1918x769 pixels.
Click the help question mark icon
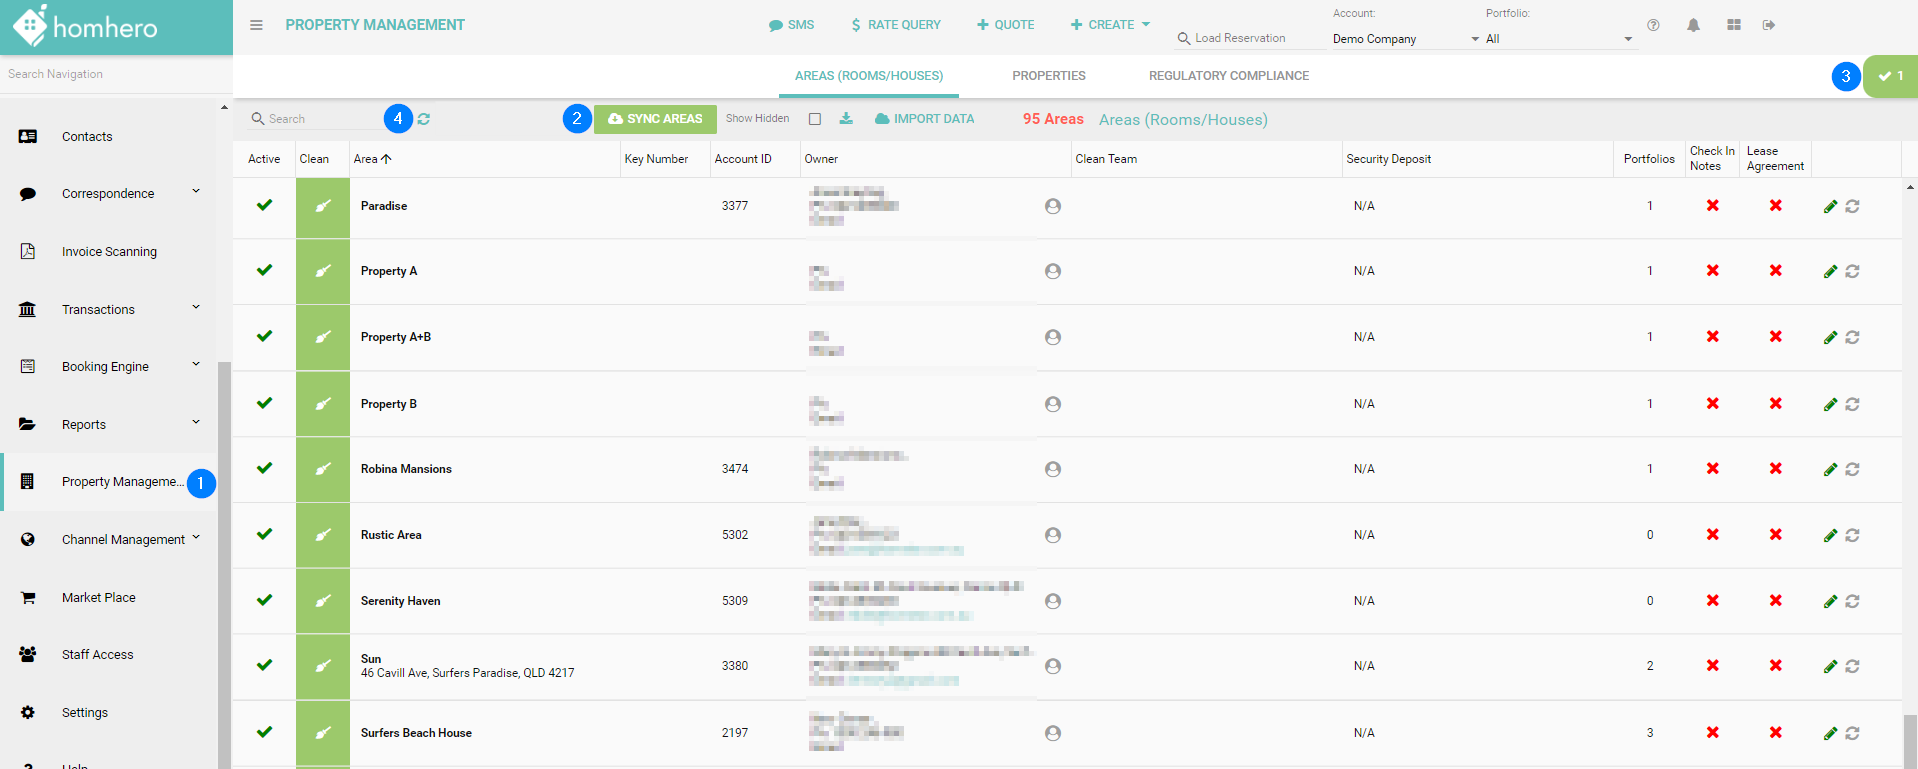(x=1653, y=25)
